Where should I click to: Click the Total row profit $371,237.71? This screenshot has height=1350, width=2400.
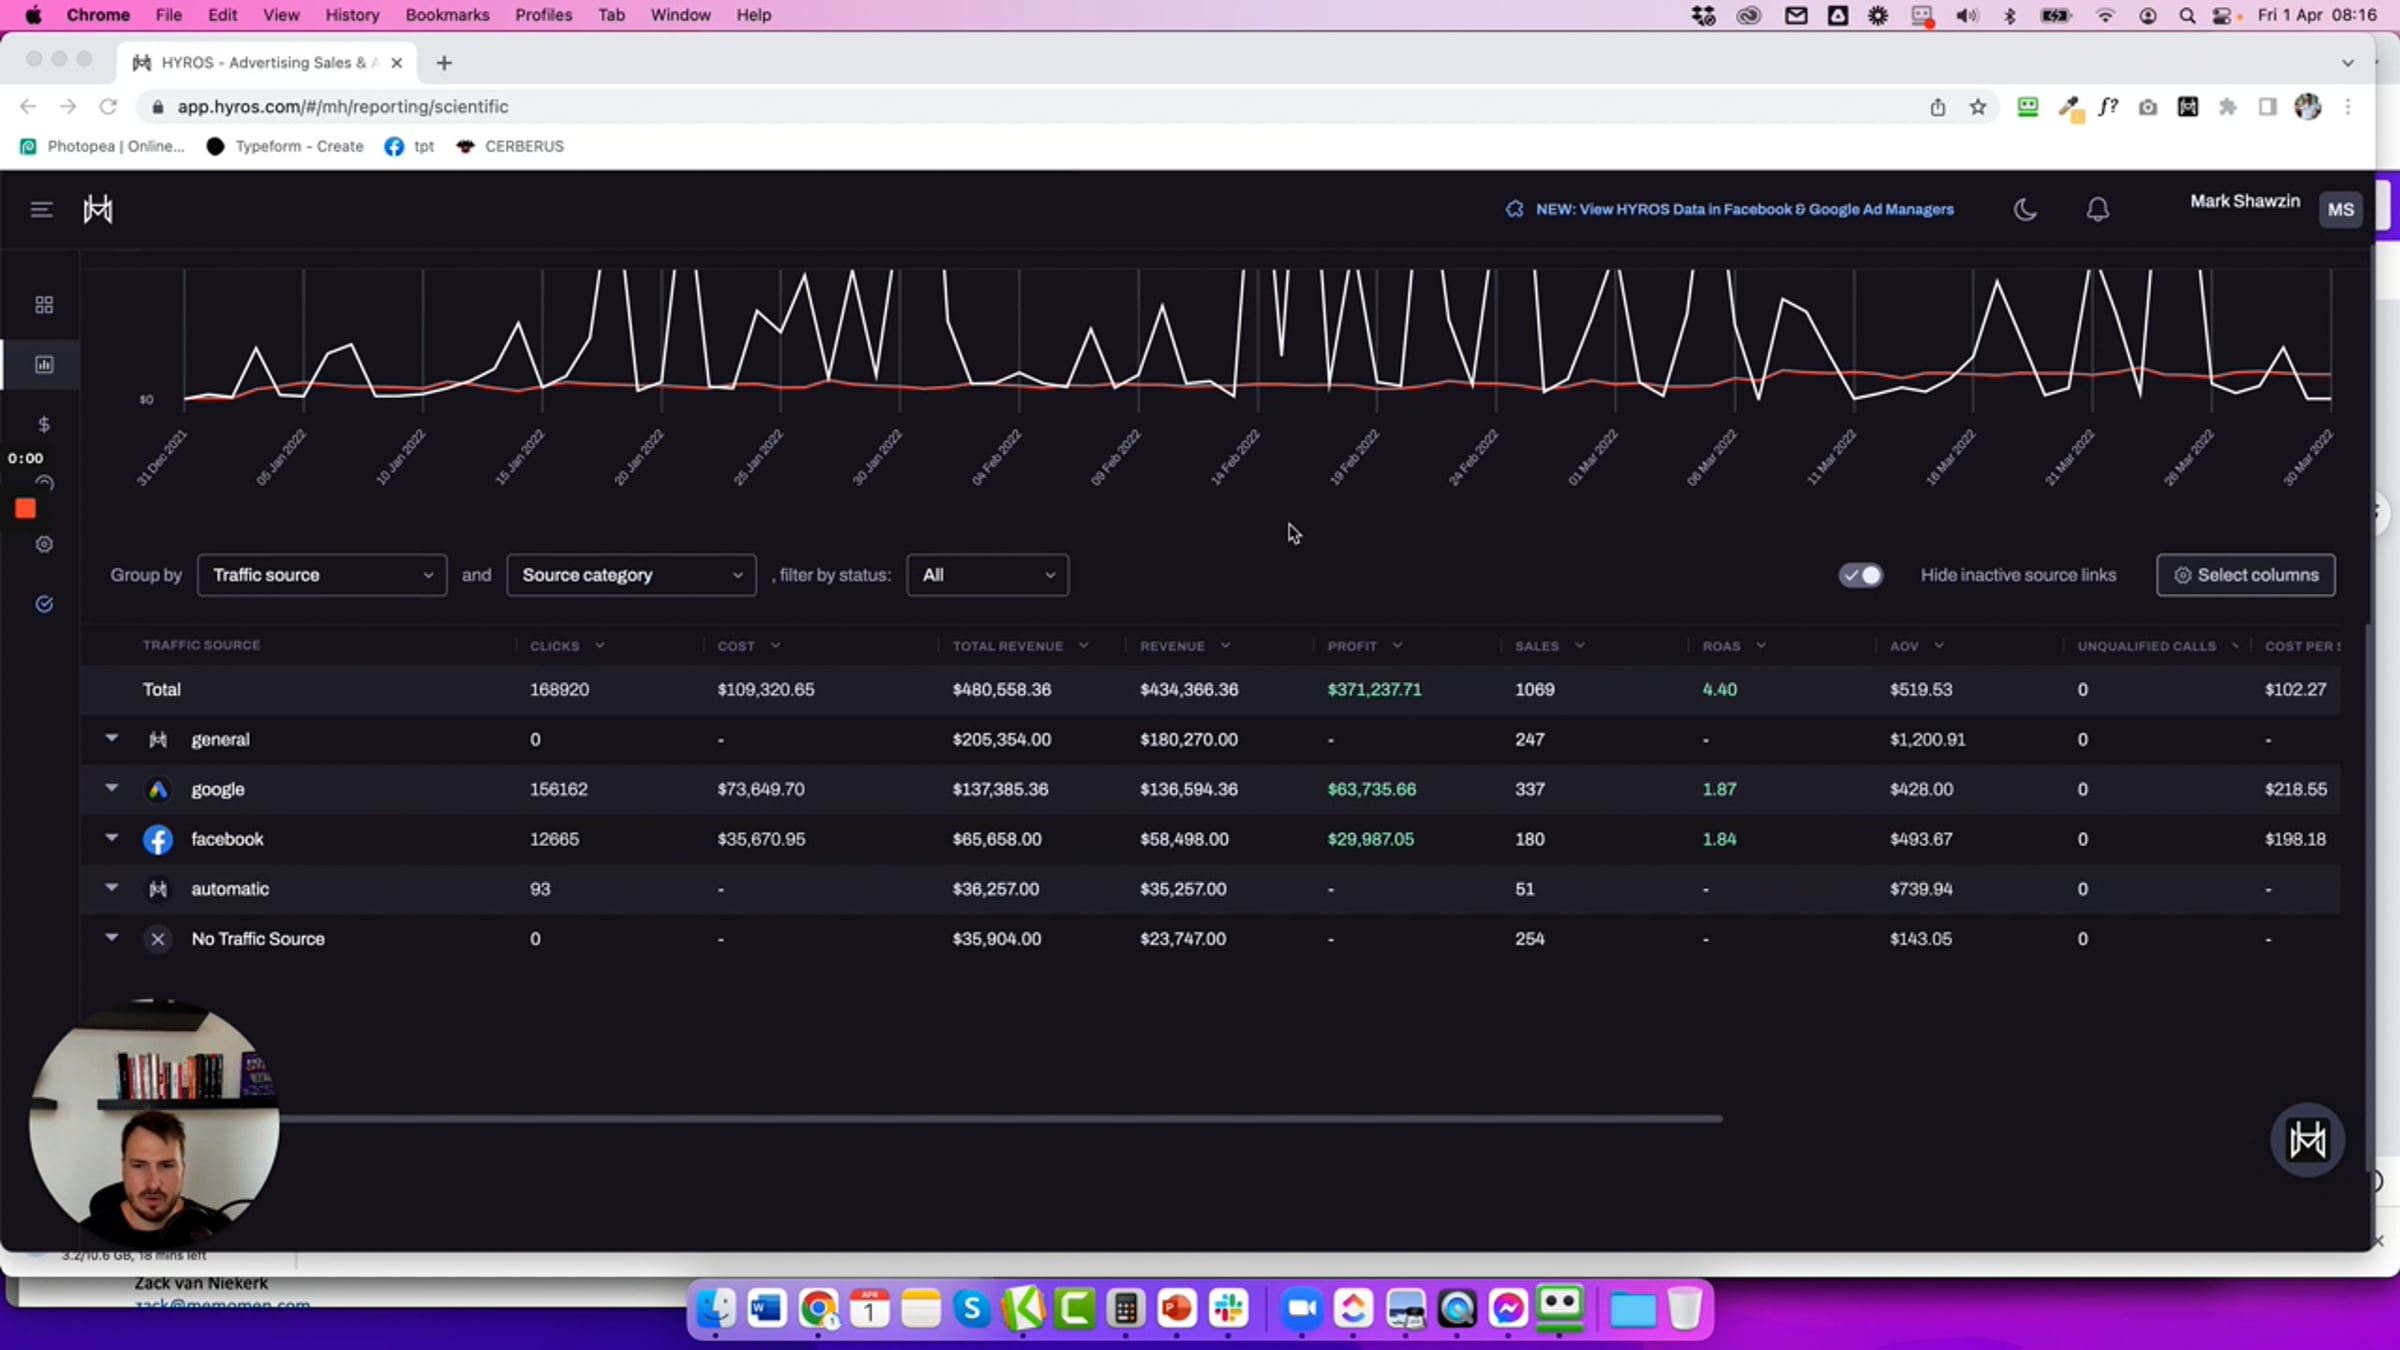[x=1374, y=690]
